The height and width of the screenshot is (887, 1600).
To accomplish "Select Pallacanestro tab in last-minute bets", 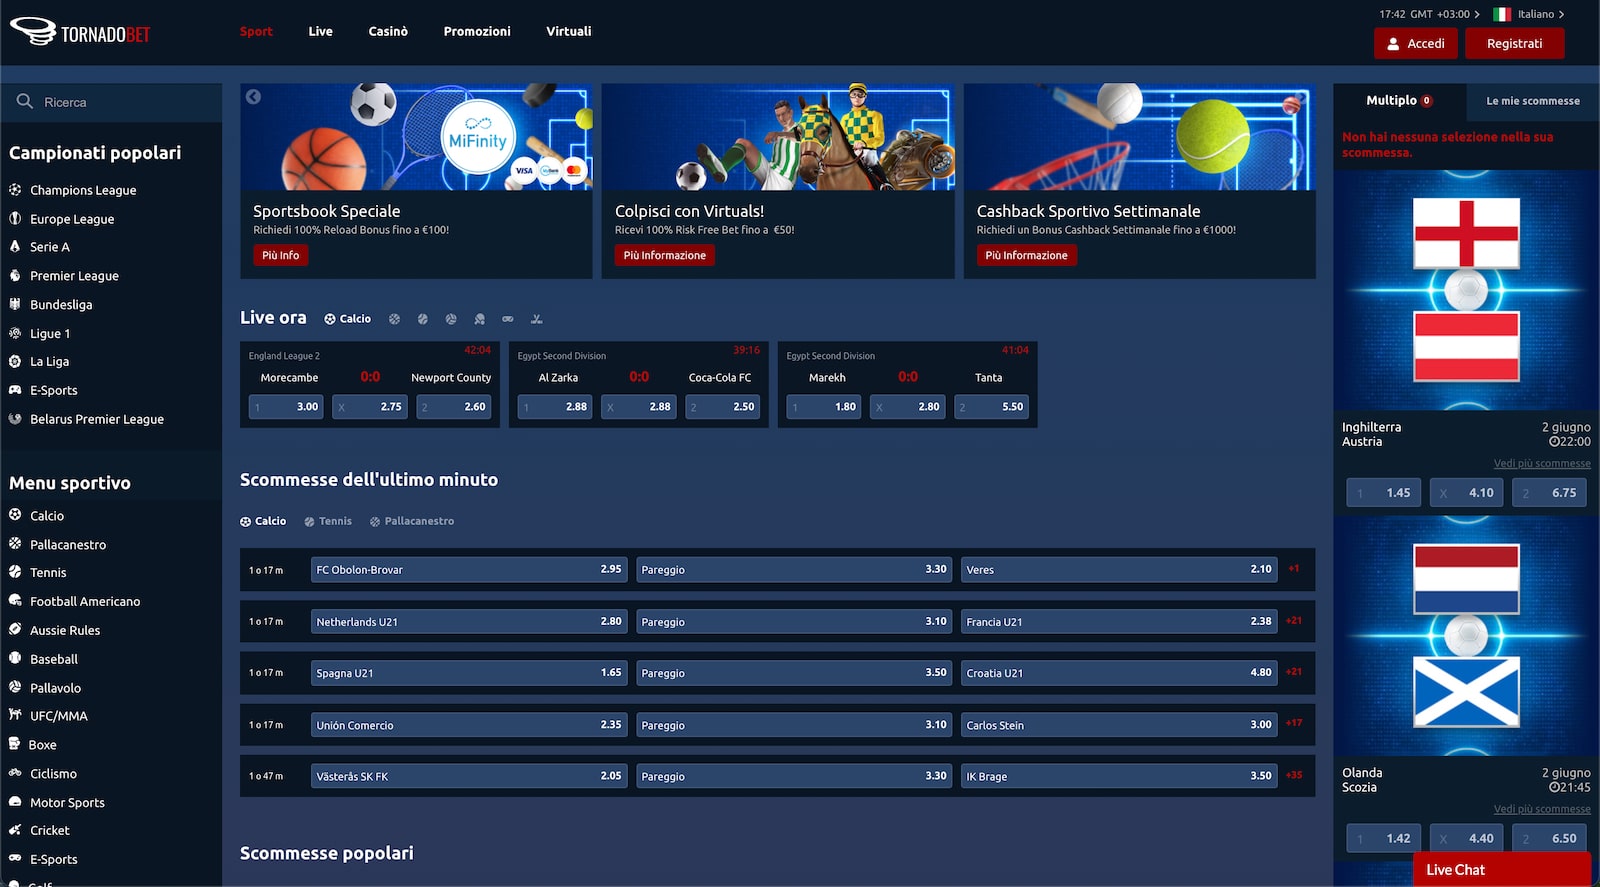I will [412, 521].
